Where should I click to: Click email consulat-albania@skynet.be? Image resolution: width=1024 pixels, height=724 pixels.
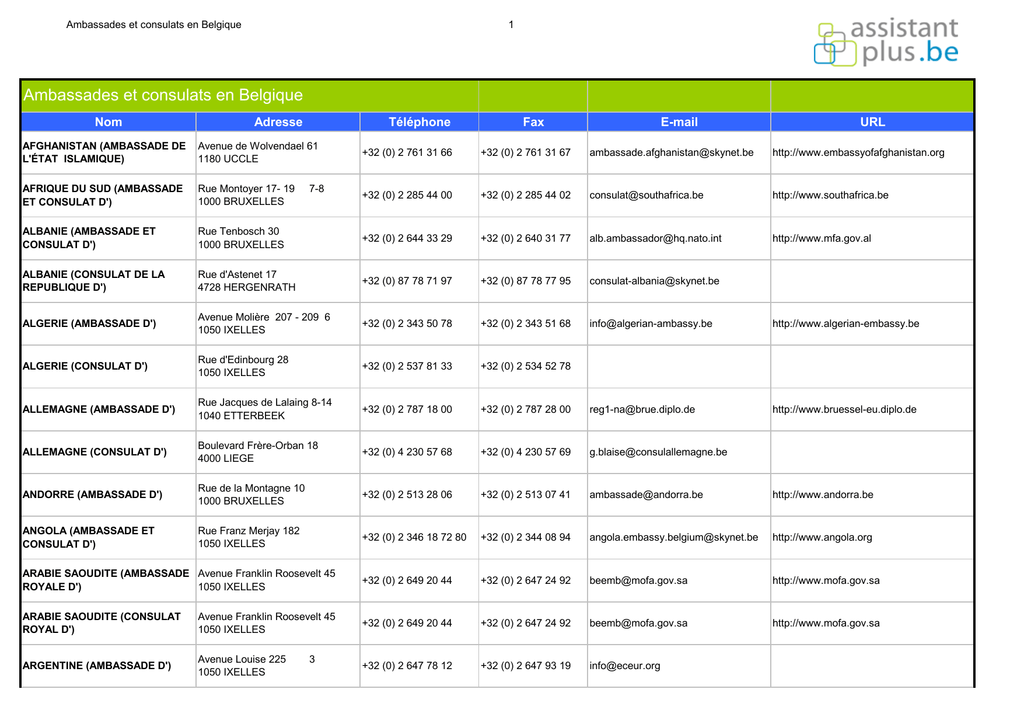[x=654, y=281]
